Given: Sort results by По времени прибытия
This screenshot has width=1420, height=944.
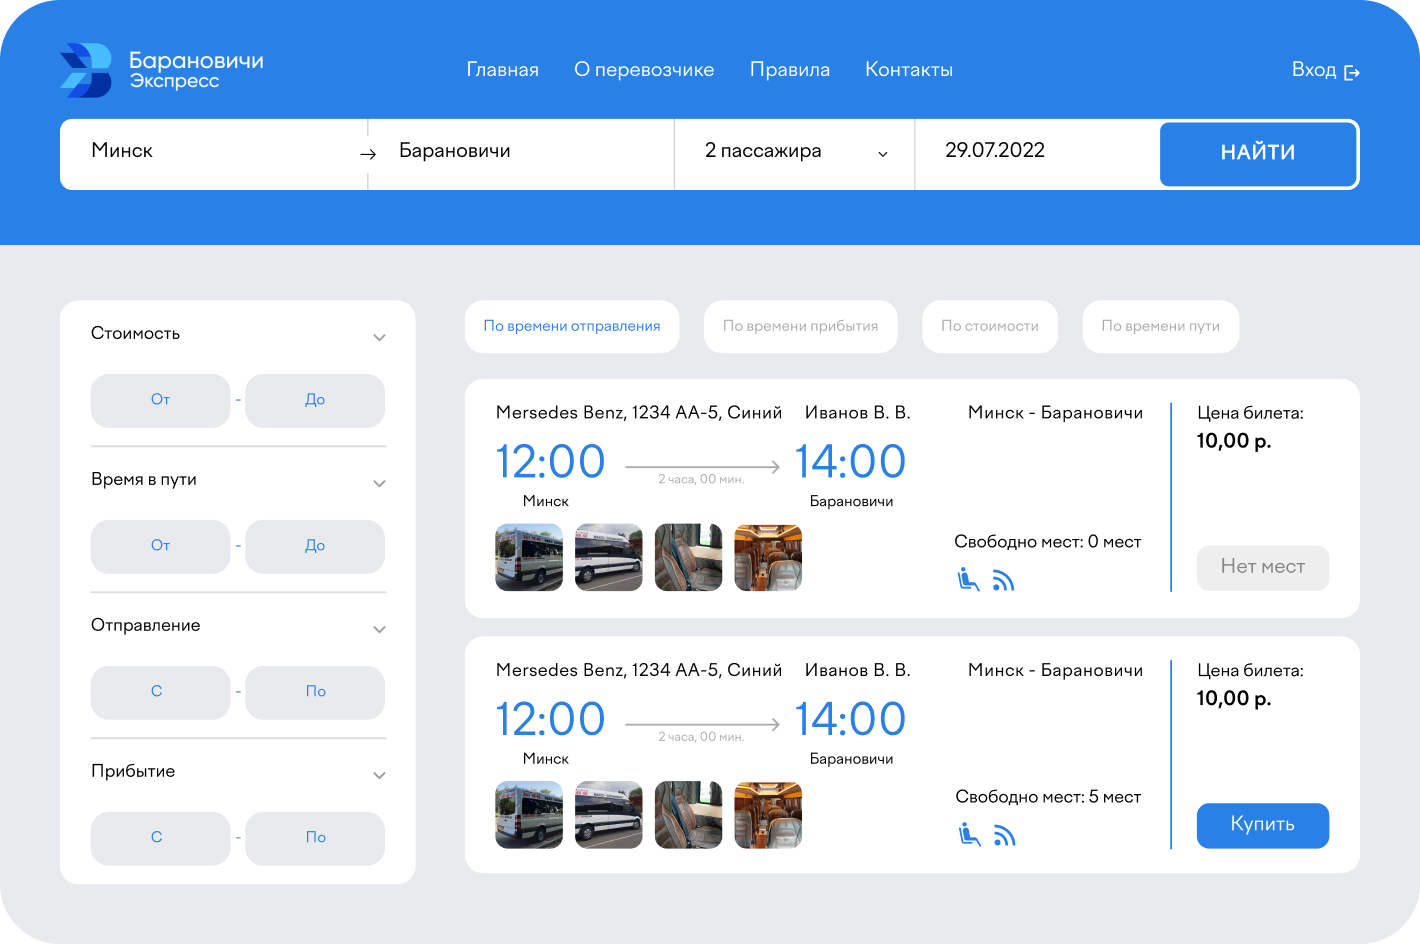Looking at the screenshot, I should (800, 326).
